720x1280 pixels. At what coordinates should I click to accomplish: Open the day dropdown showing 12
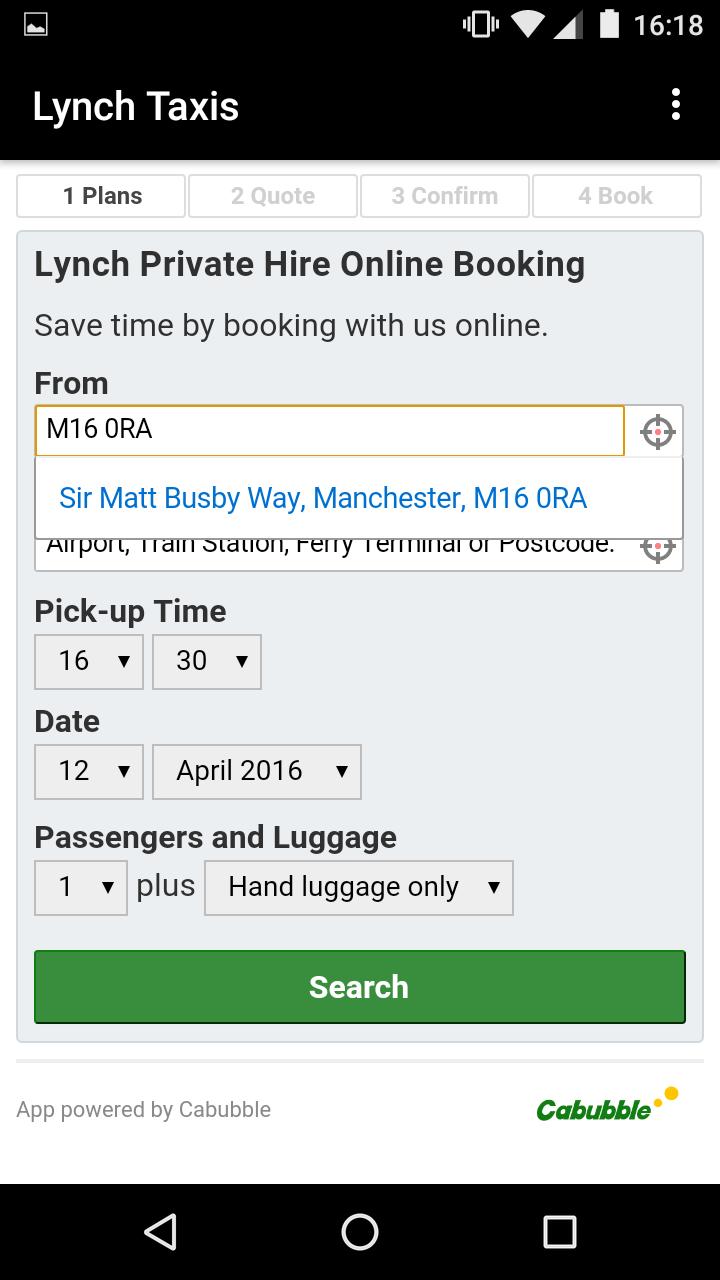(89, 771)
